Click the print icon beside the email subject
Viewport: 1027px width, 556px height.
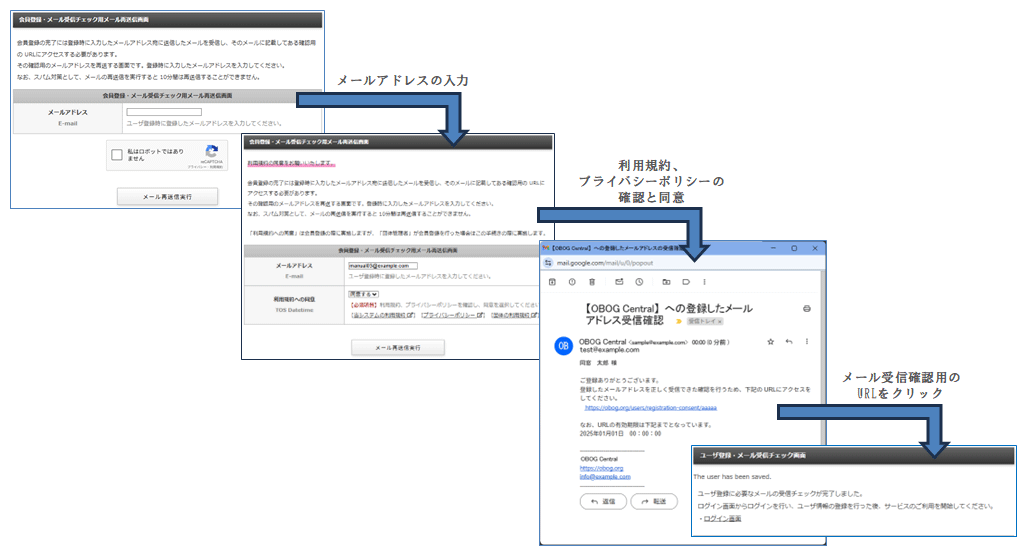(807, 308)
